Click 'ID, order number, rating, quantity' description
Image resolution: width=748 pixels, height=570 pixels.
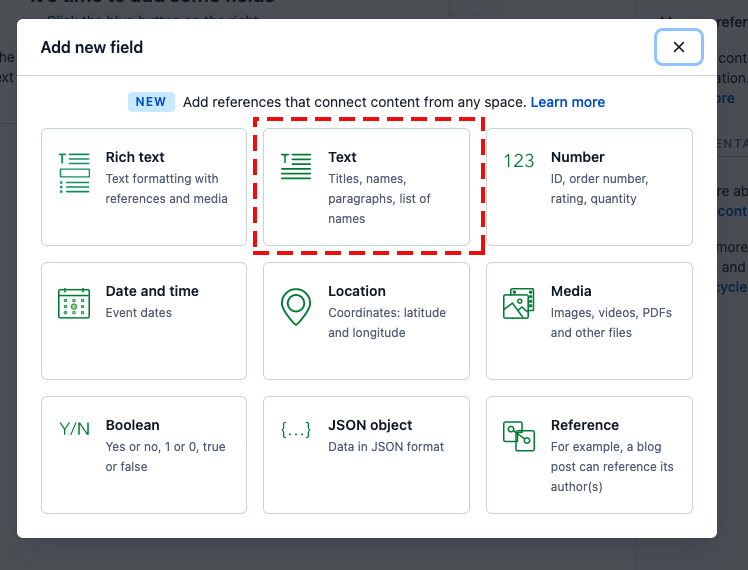[599, 188]
